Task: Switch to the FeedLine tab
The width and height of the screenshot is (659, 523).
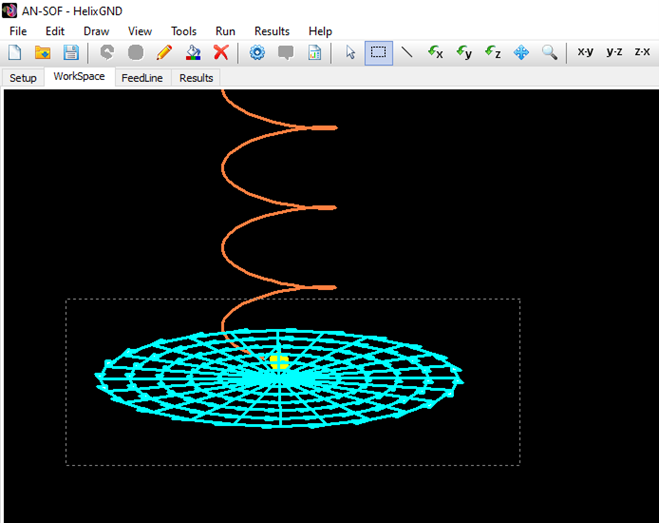Action: tap(142, 78)
